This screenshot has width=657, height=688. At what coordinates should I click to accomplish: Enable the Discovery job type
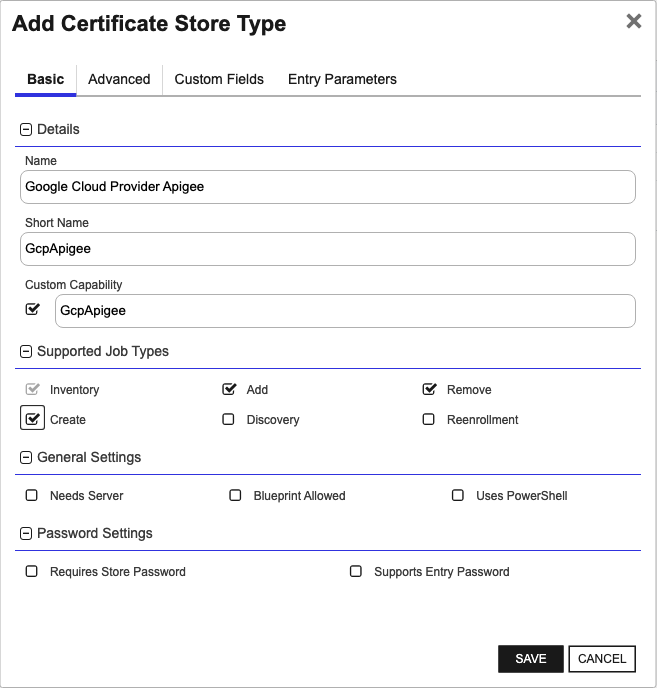228,419
